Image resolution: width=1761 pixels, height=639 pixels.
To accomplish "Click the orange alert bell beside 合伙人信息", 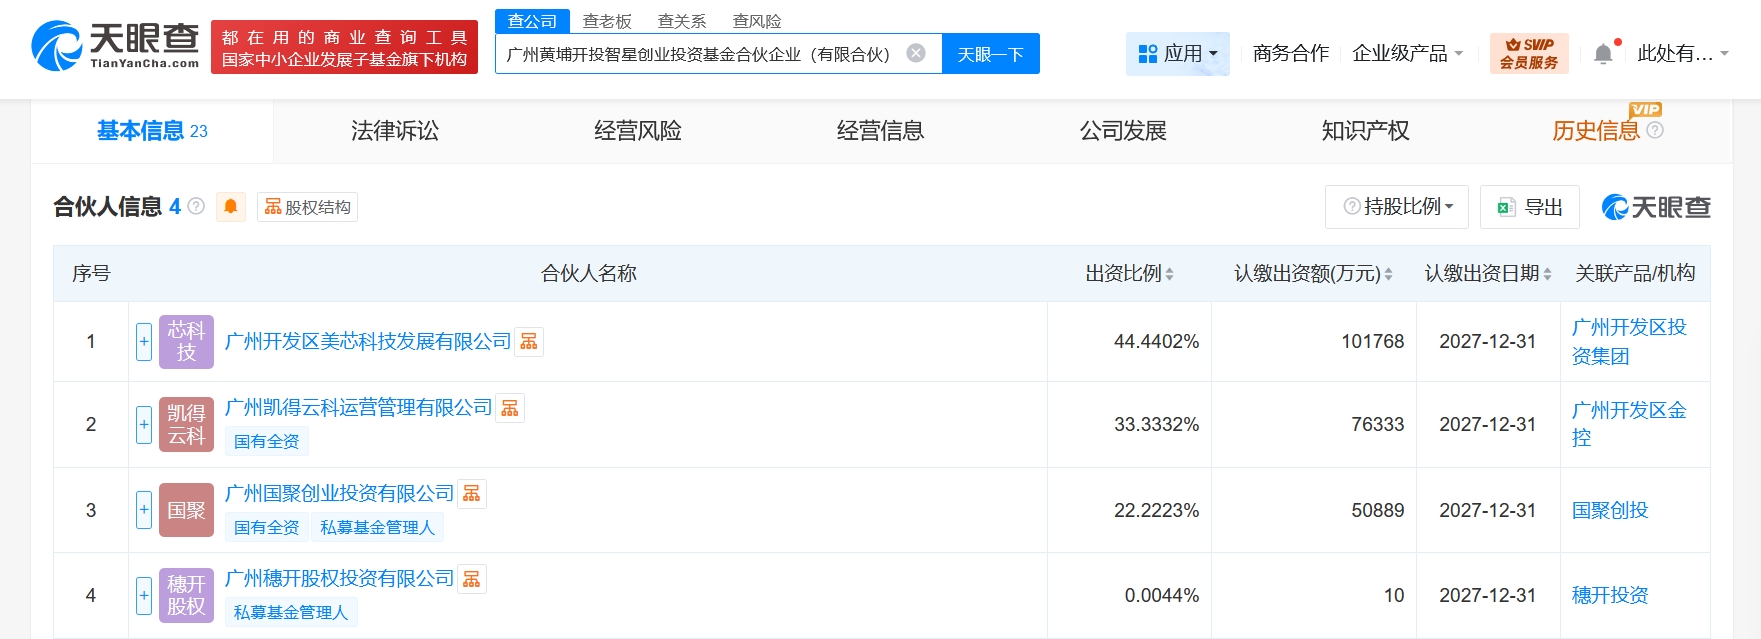I will point(230,206).
